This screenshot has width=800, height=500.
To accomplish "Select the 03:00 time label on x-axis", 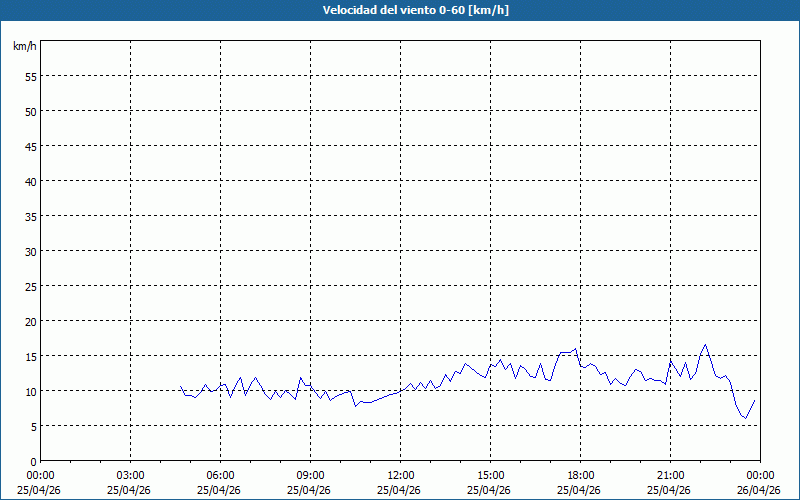I will pyautogui.click(x=130, y=475).
